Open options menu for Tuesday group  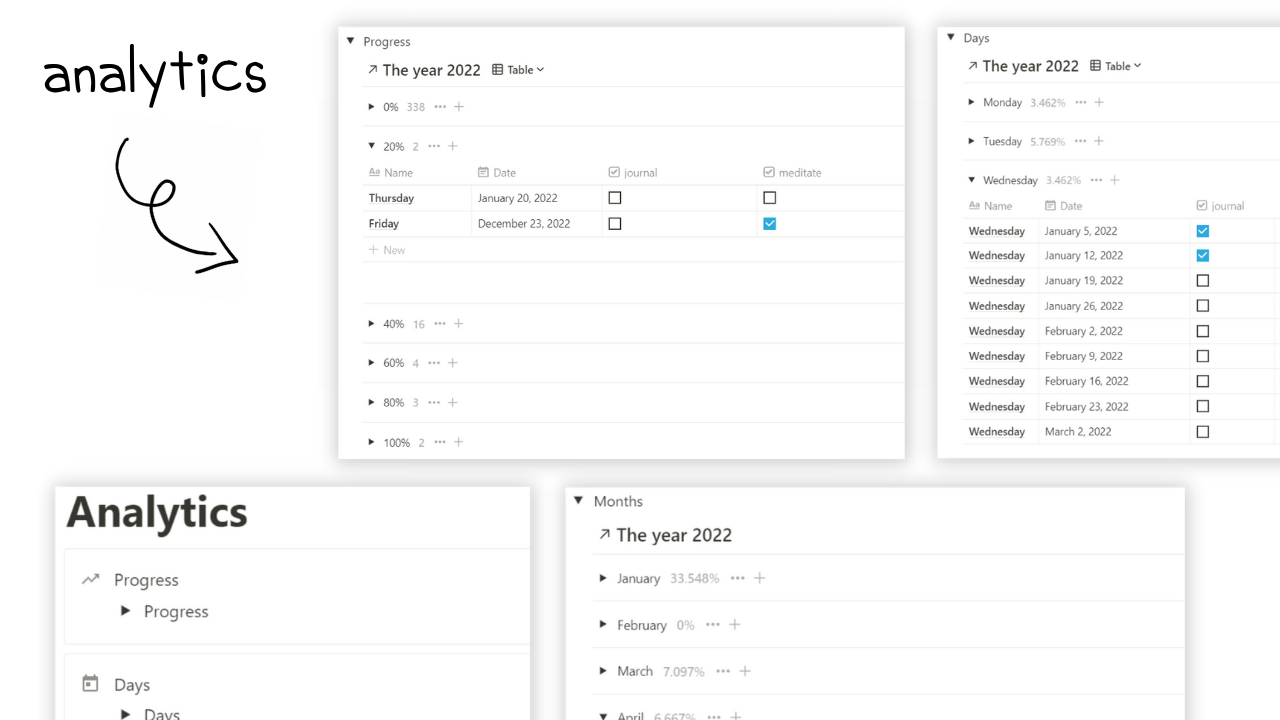pos(1080,141)
